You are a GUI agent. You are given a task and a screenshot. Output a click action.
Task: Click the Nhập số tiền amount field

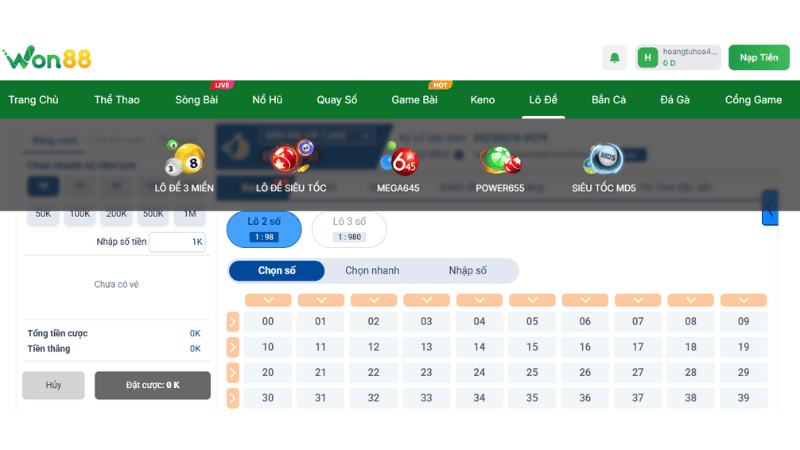[177, 242]
